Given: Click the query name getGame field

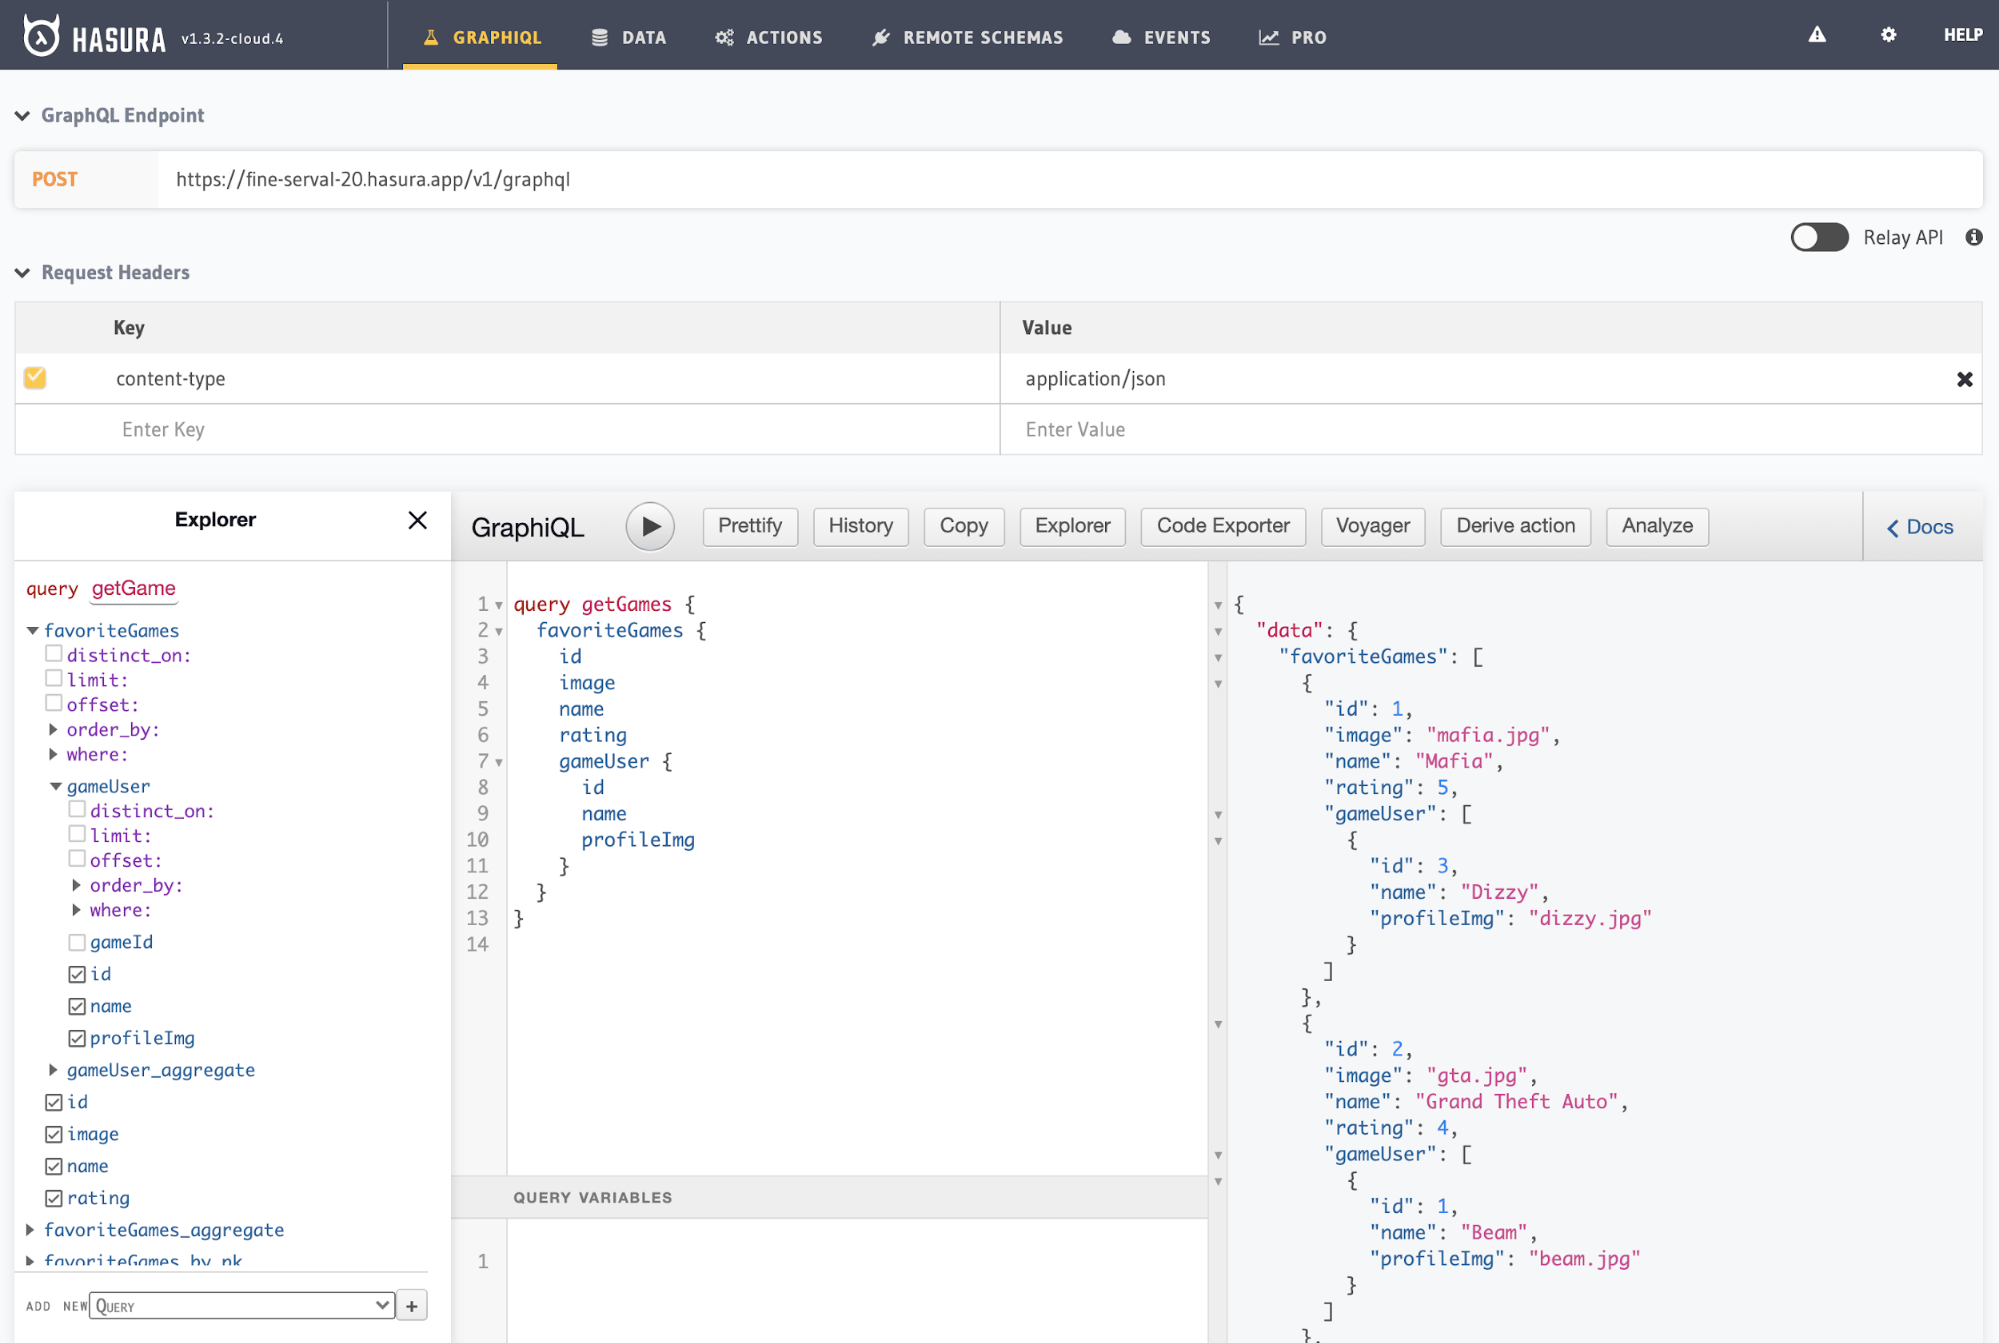Looking at the screenshot, I should 134,589.
